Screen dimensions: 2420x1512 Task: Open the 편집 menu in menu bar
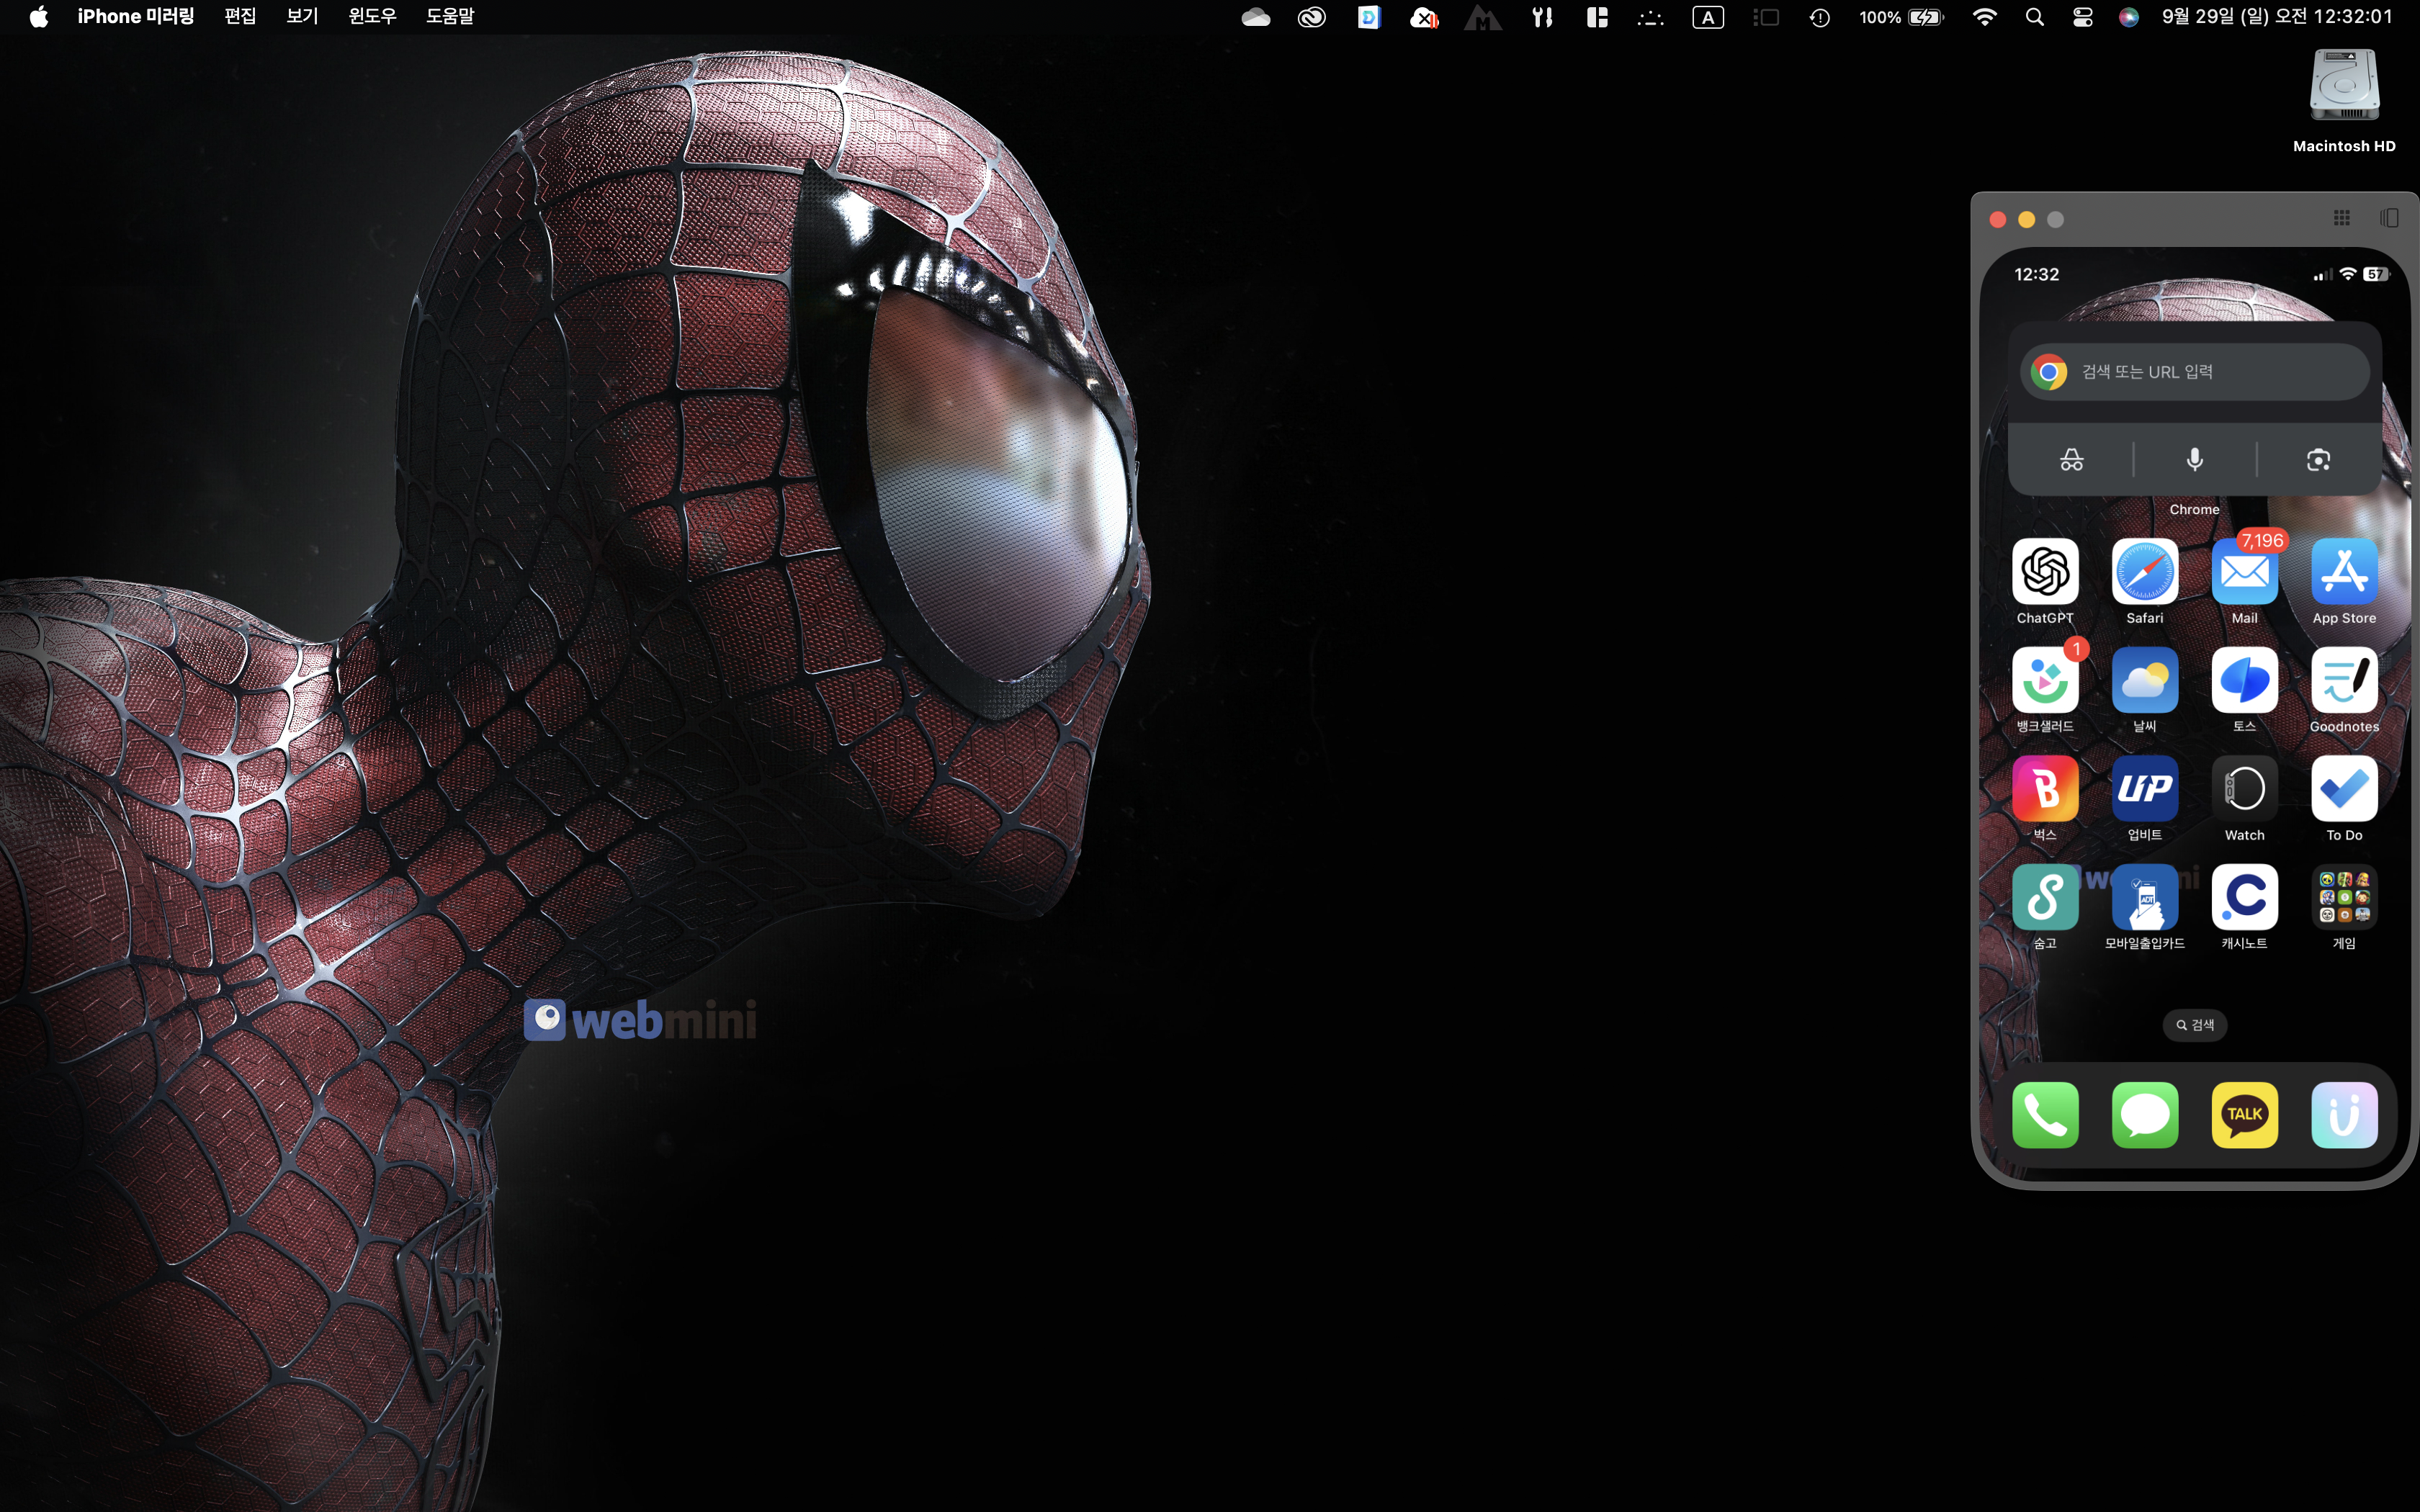click(240, 16)
